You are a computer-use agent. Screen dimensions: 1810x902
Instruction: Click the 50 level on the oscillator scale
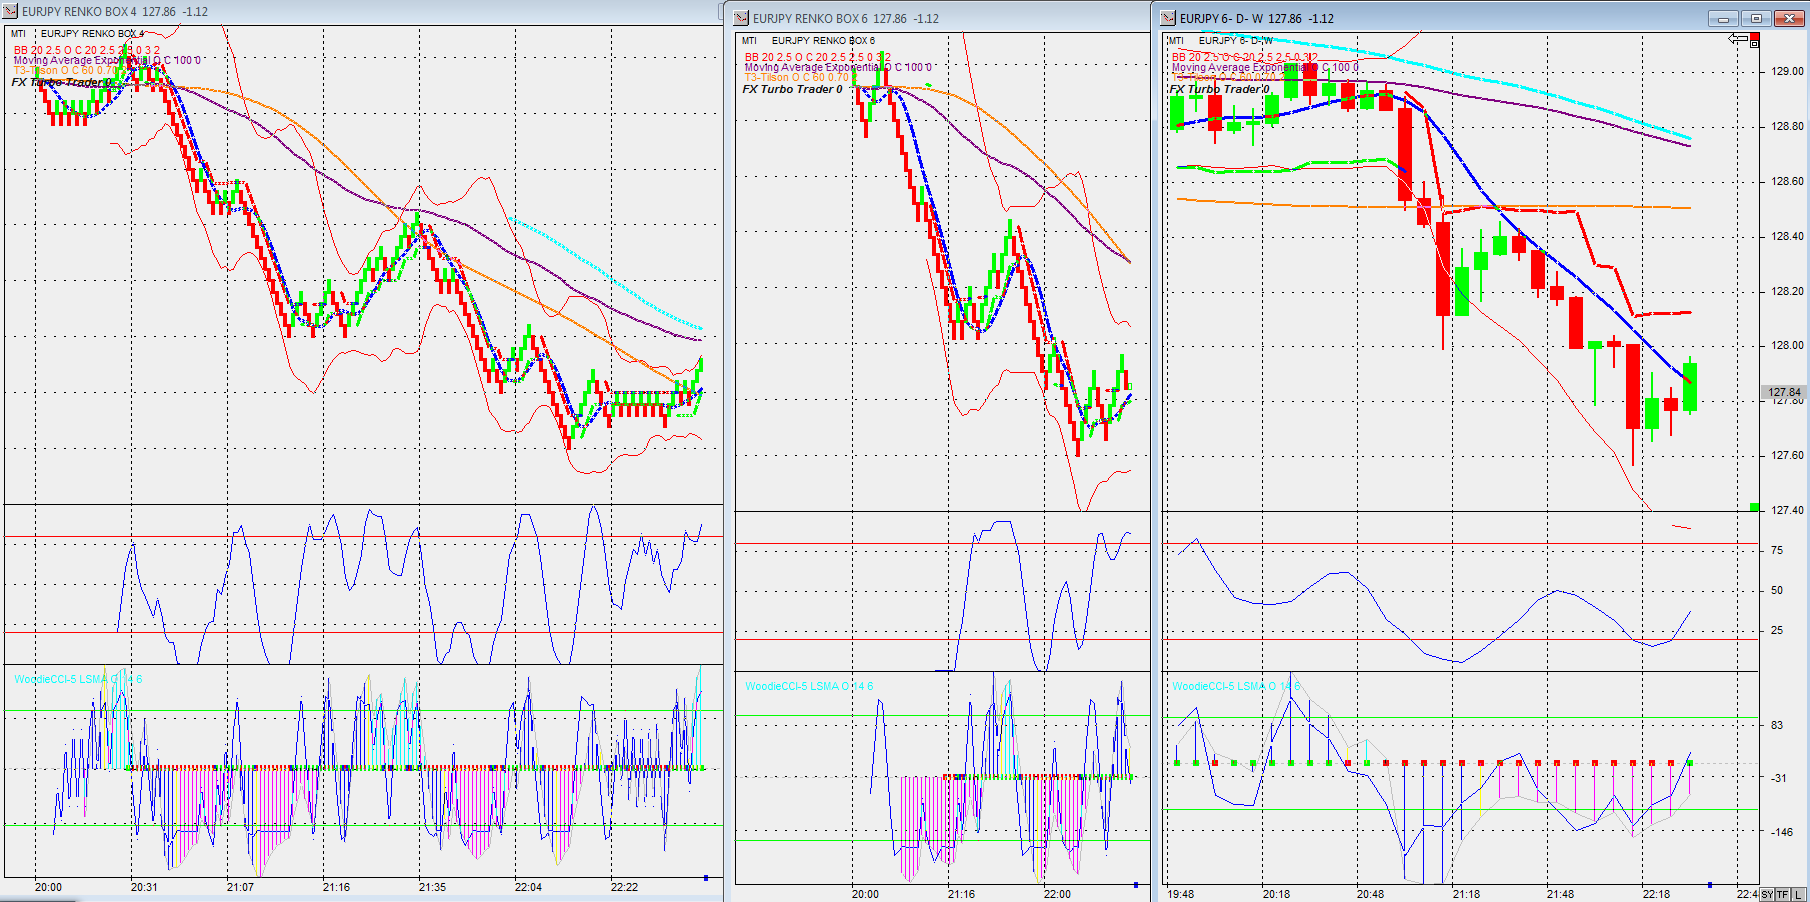point(1777,591)
